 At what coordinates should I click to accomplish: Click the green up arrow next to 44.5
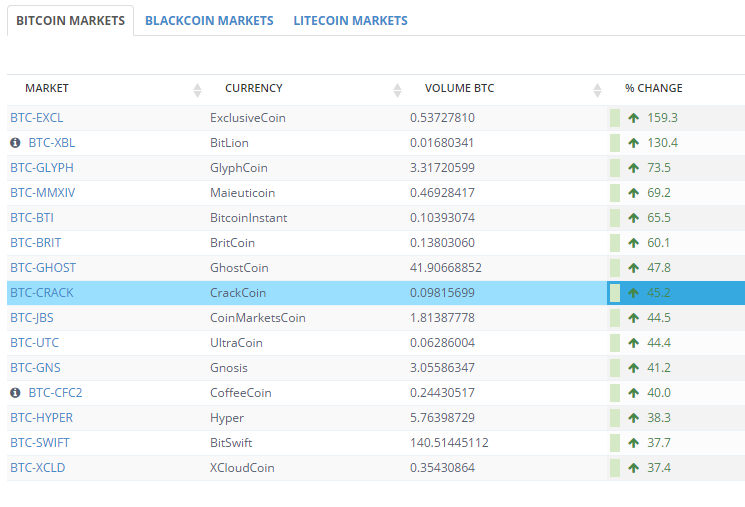(x=633, y=318)
